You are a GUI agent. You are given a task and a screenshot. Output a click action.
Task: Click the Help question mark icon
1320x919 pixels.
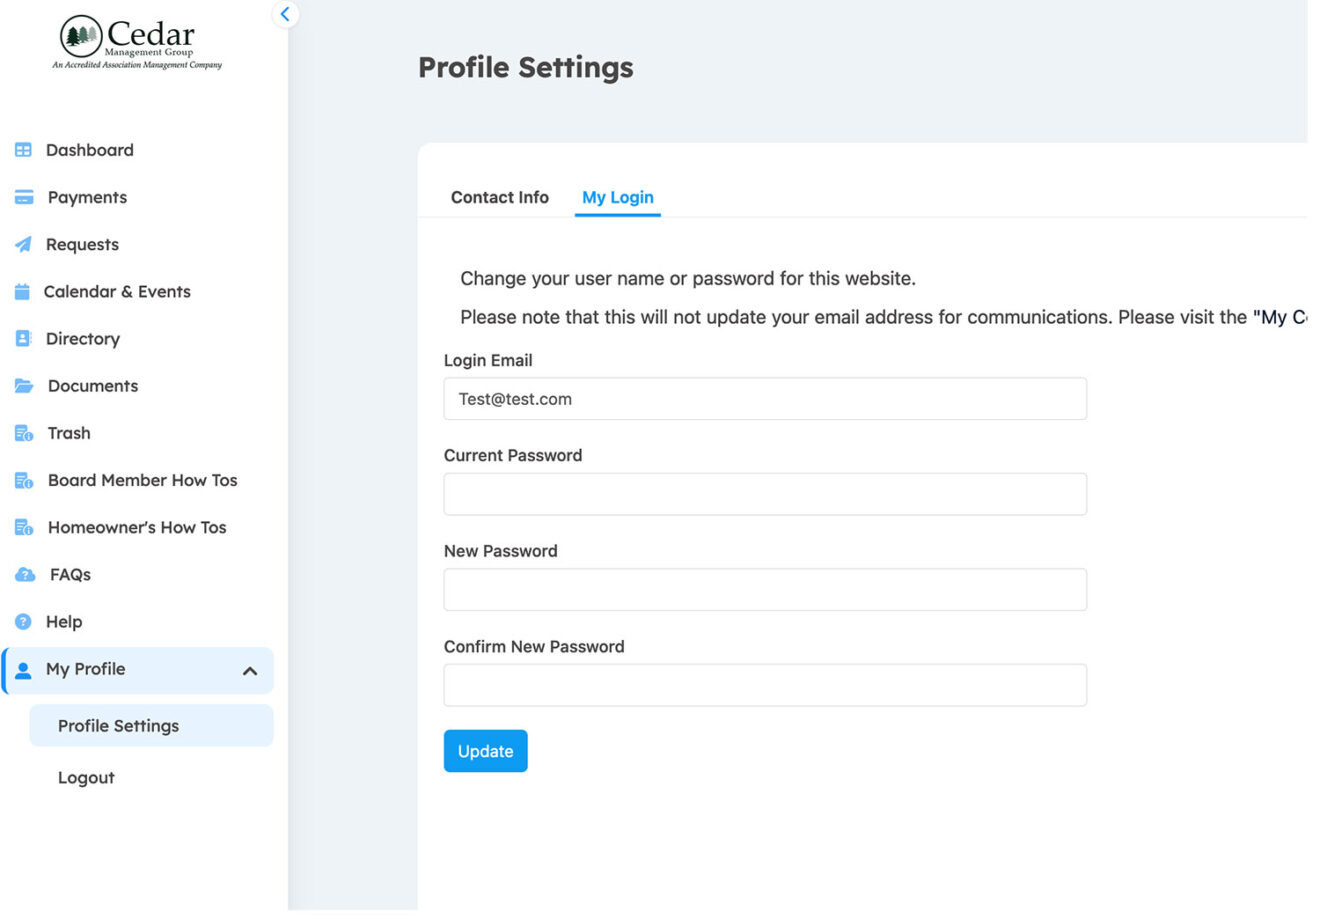coord(23,622)
